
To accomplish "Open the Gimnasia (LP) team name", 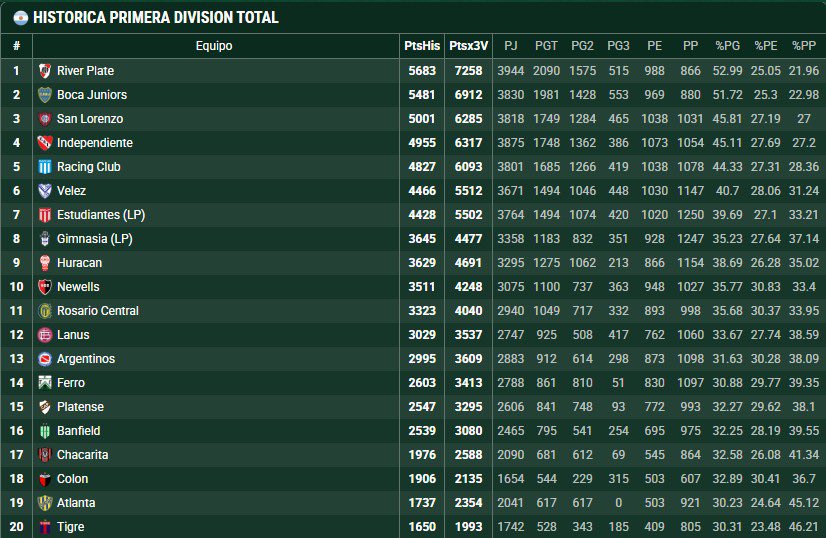I will [94, 239].
